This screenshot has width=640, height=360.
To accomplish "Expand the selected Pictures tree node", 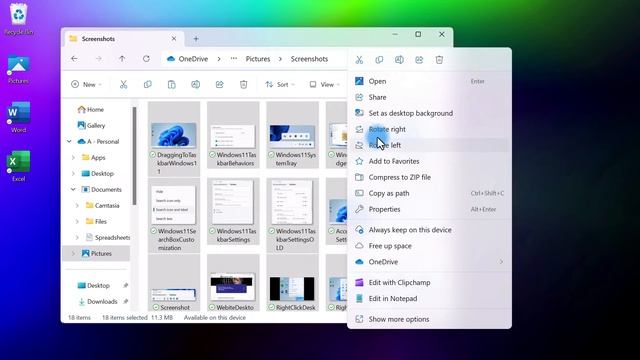I will (73, 253).
